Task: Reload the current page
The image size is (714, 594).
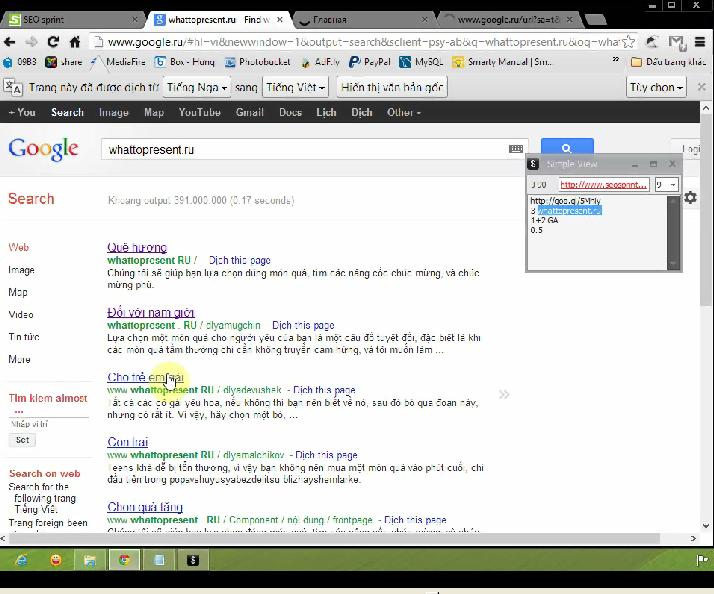Action: [53, 42]
